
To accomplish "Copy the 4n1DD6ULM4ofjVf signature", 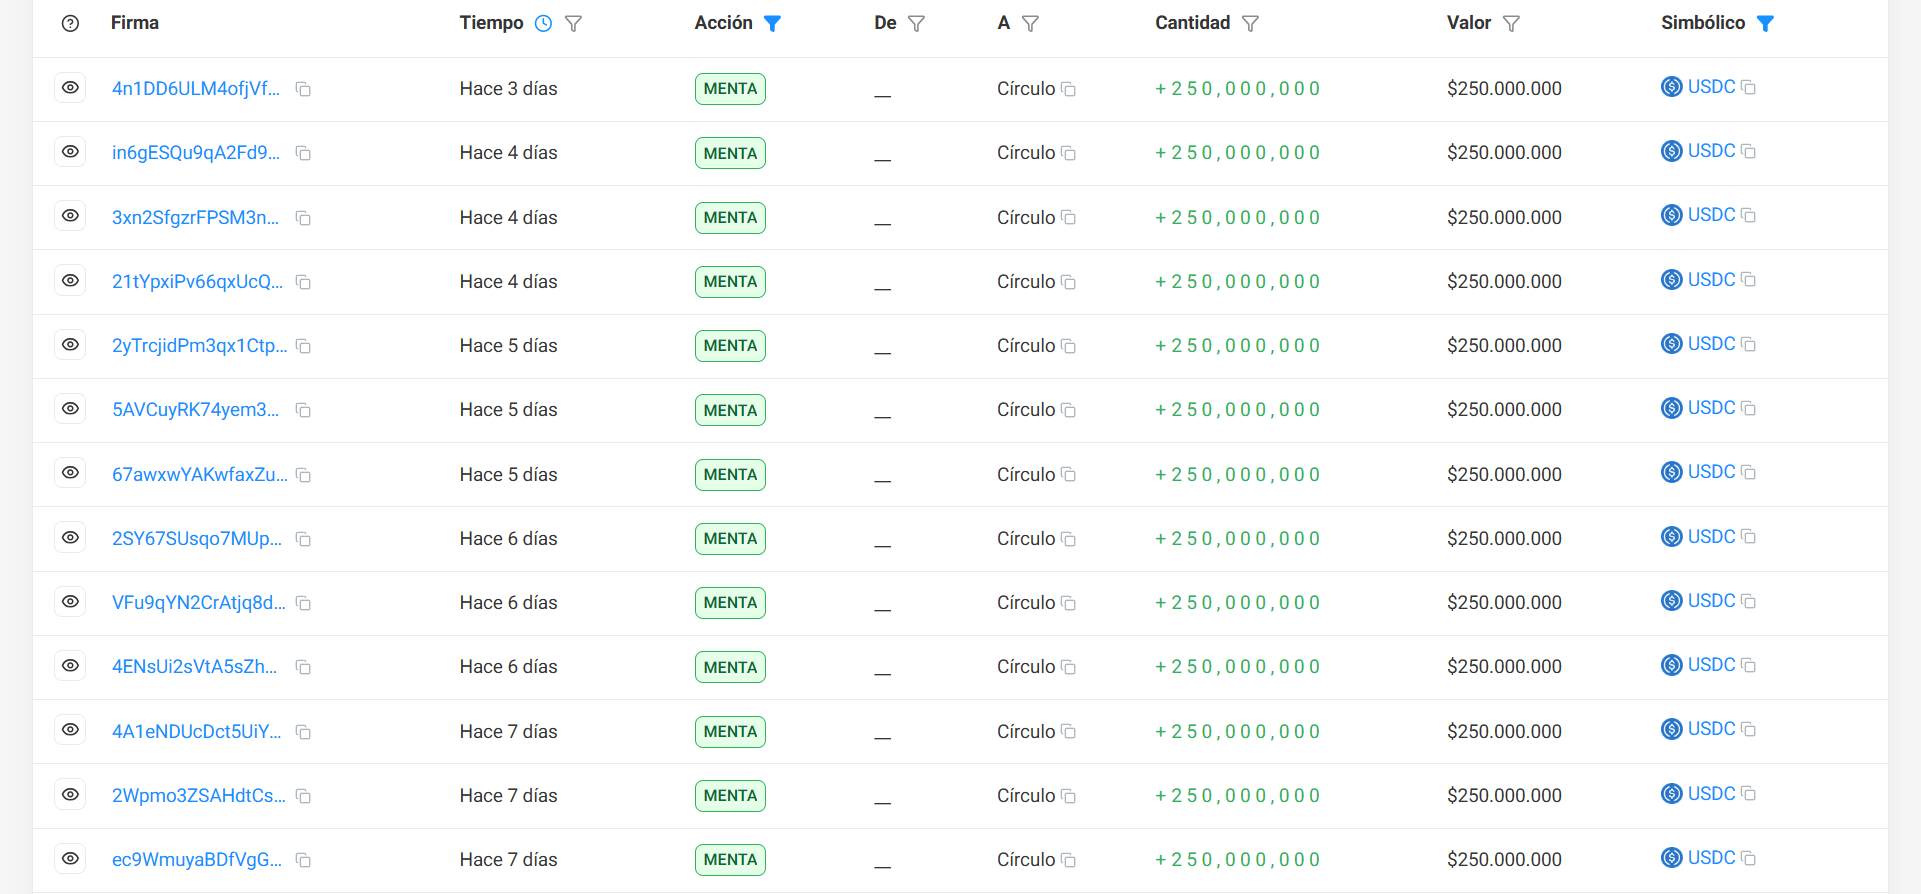I will pos(303,90).
